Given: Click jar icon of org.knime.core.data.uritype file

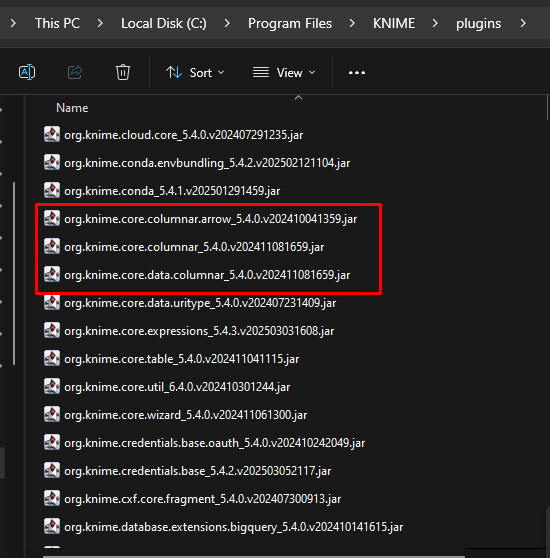Looking at the screenshot, I should 52,302.
